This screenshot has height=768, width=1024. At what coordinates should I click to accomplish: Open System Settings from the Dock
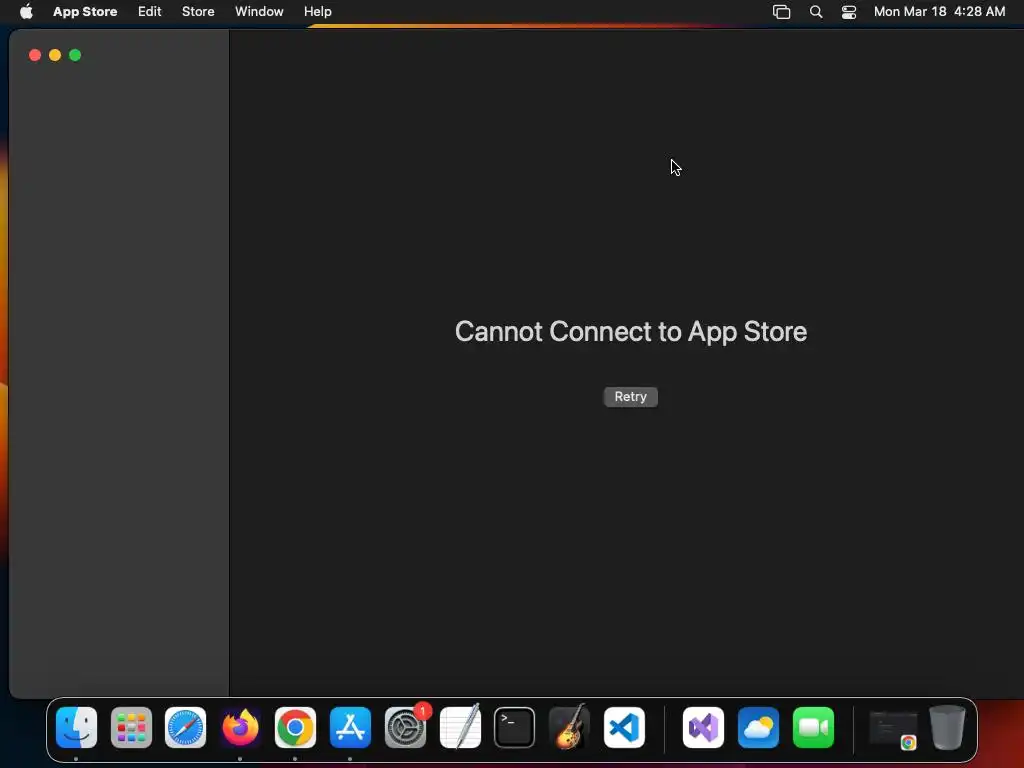pos(405,727)
